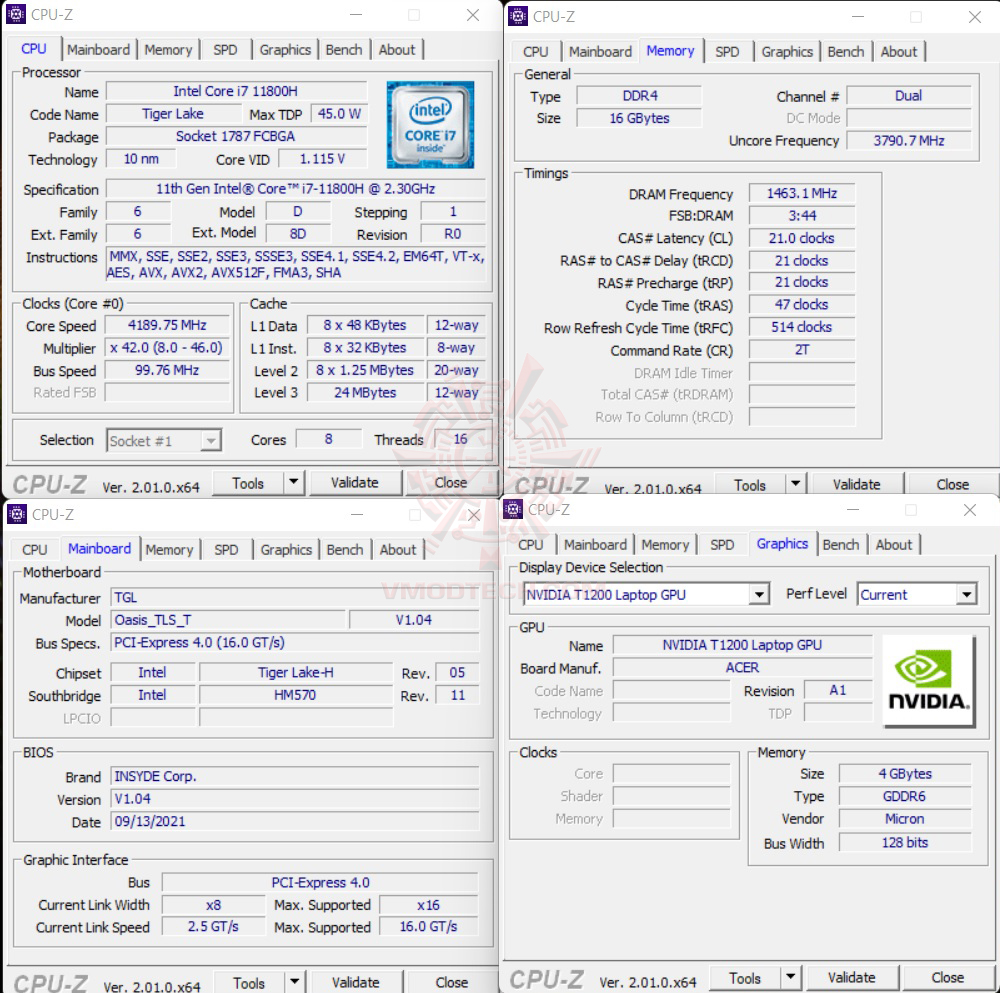
Task: Open Bench tab in the CPU window
Action: click(x=344, y=50)
